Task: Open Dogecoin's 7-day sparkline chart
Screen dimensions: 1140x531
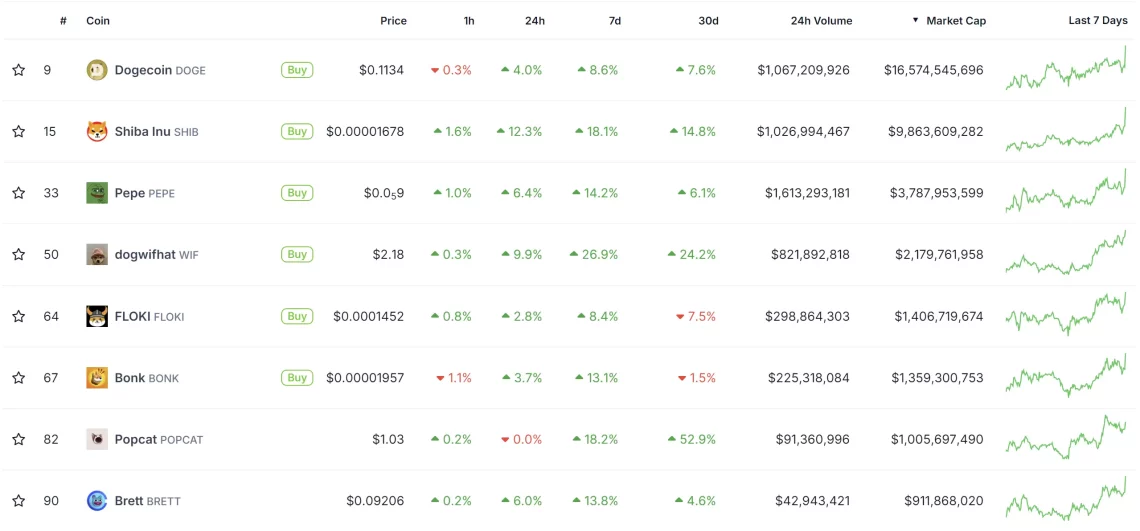Action: (1066, 68)
